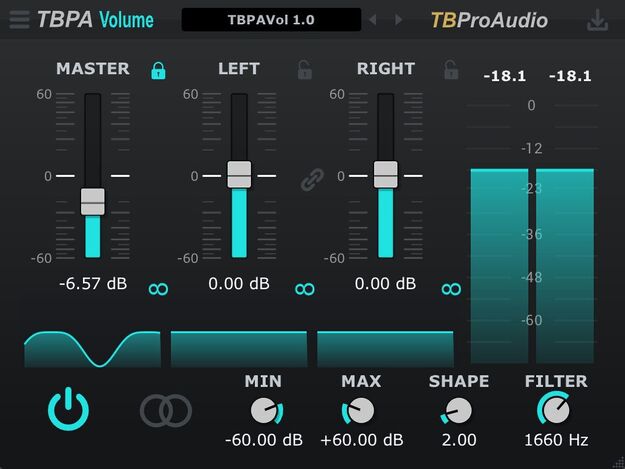Click the SHAPE knob
The width and height of the screenshot is (625, 469).
457,411
